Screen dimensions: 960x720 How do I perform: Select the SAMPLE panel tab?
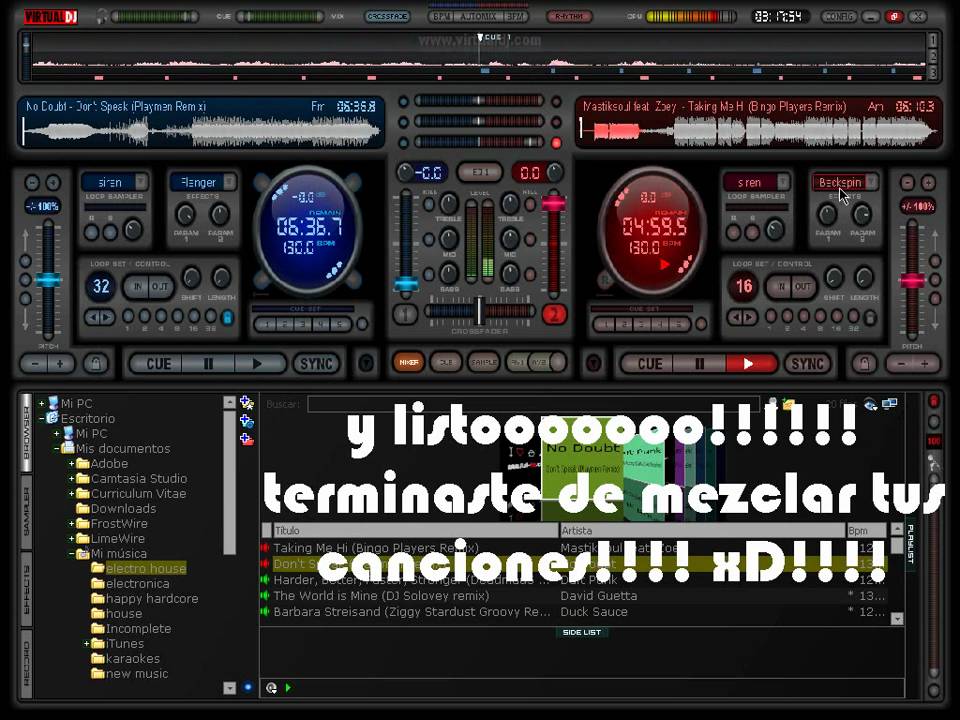click(484, 362)
